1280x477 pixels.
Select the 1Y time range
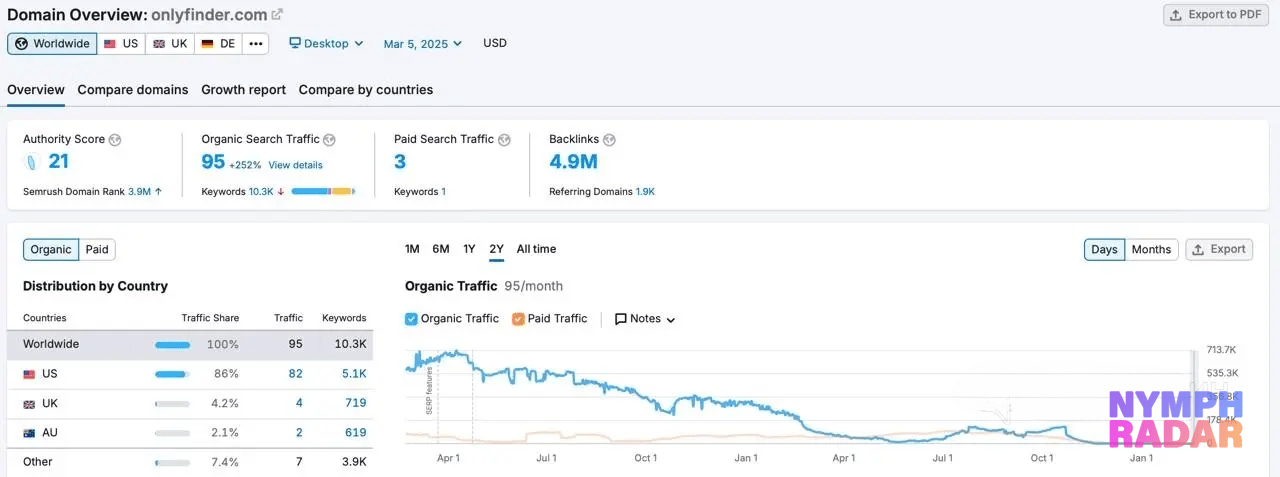pos(469,249)
